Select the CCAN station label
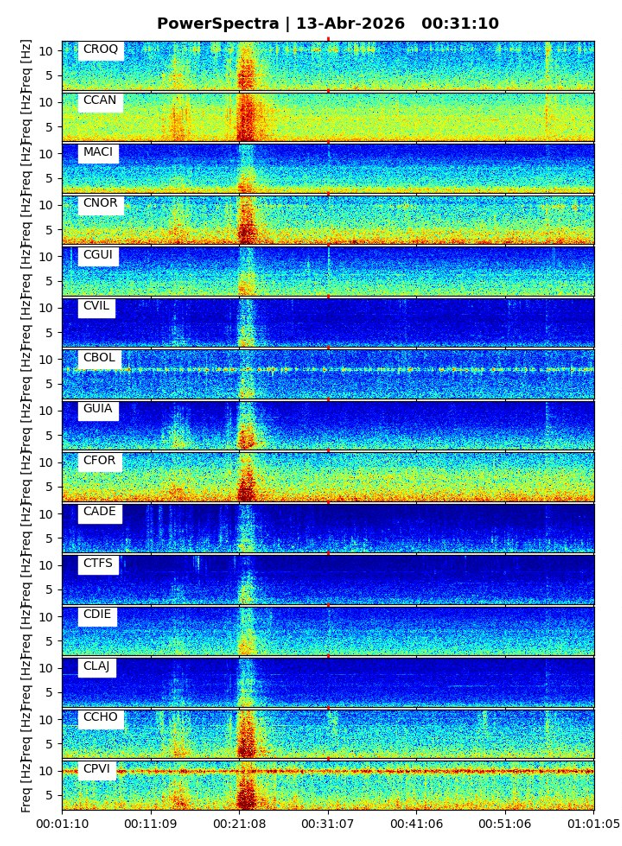Screen dimensions: 622x846 click(99, 101)
